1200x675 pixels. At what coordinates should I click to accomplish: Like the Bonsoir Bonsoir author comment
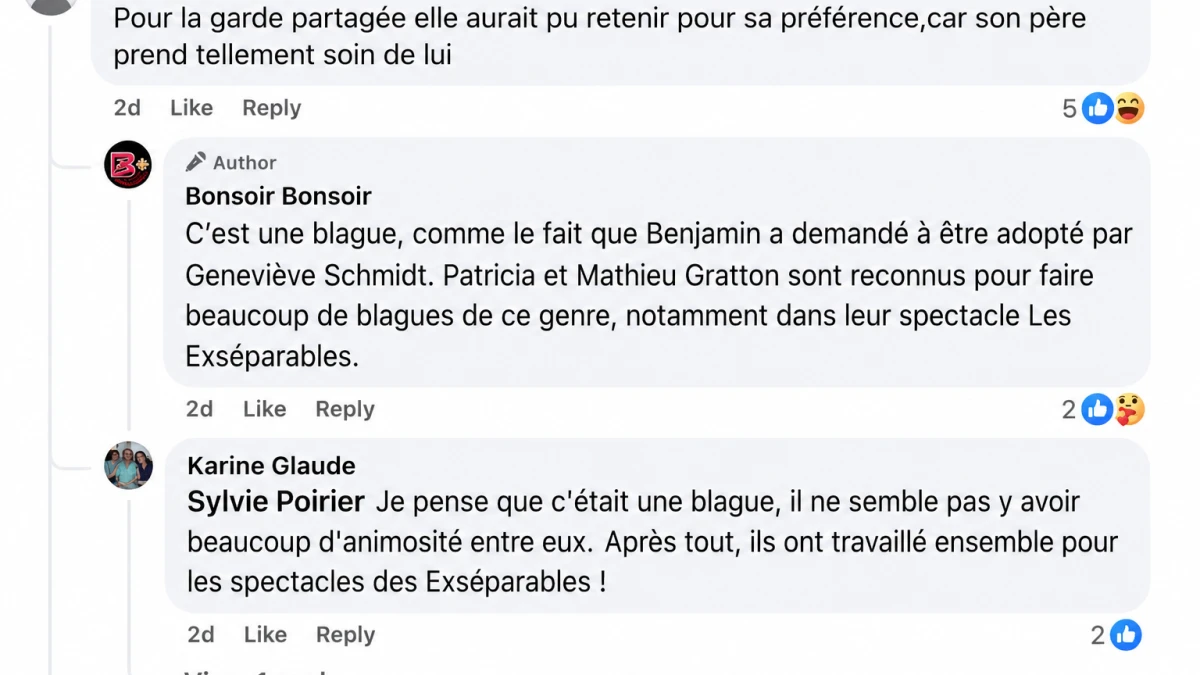[264, 409]
